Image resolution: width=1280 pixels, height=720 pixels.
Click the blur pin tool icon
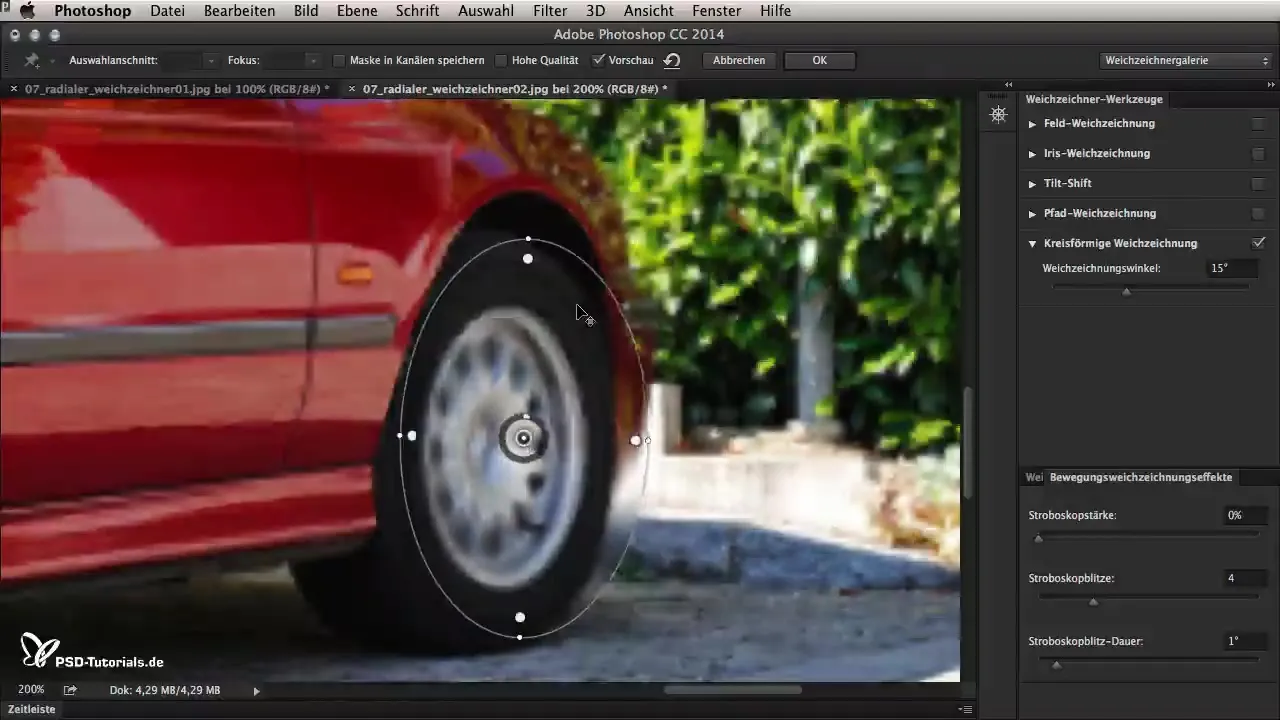[x=30, y=61]
